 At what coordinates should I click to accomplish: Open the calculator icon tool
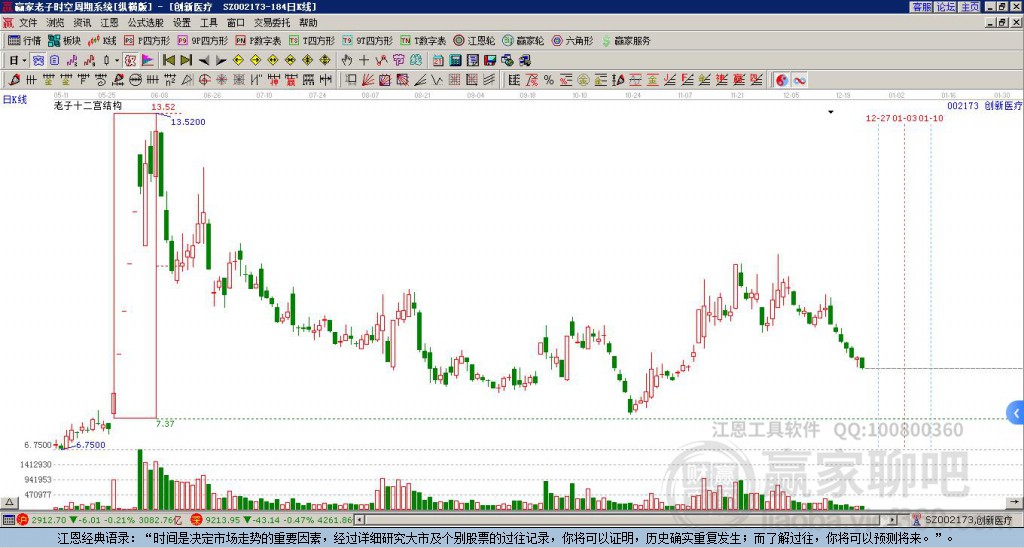[x=455, y=60]
